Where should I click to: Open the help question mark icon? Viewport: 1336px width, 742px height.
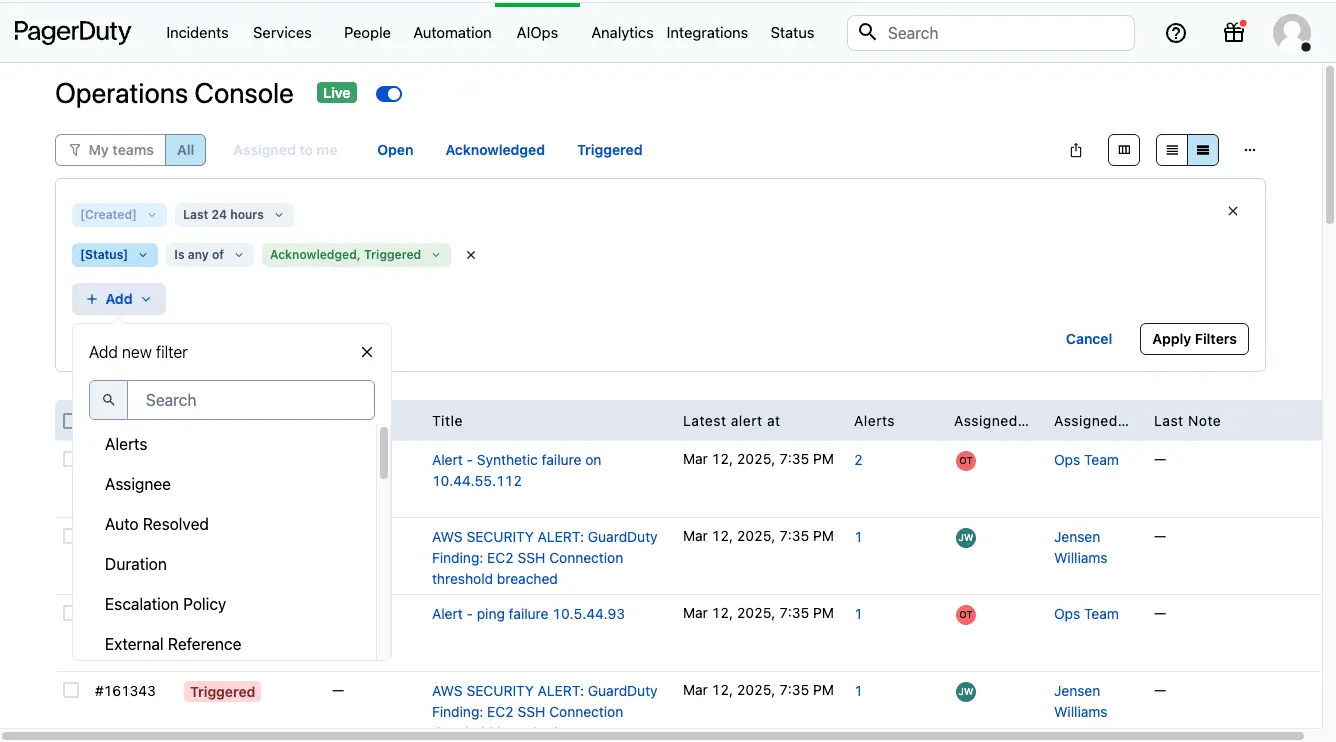pyautogui.click(x=1176, y=33)
